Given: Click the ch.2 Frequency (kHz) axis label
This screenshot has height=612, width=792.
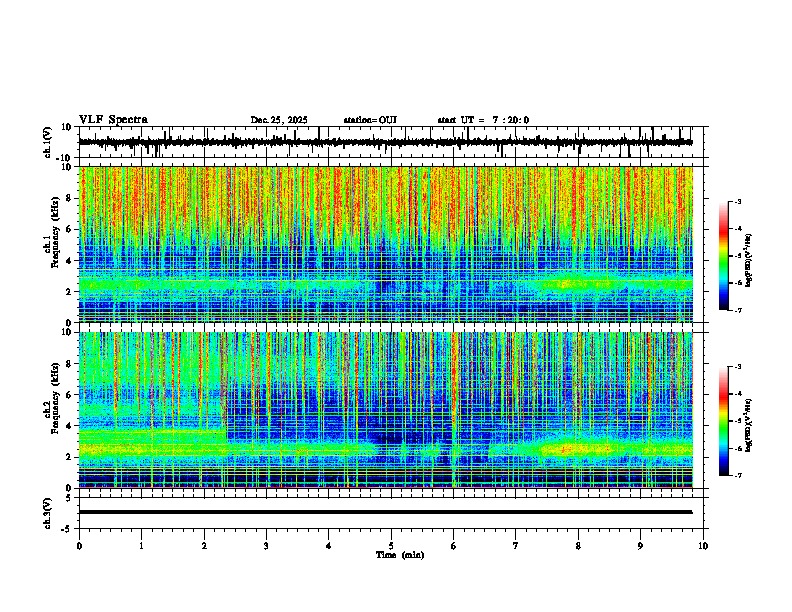Looking at the screenshot, I should coord(53,397).
